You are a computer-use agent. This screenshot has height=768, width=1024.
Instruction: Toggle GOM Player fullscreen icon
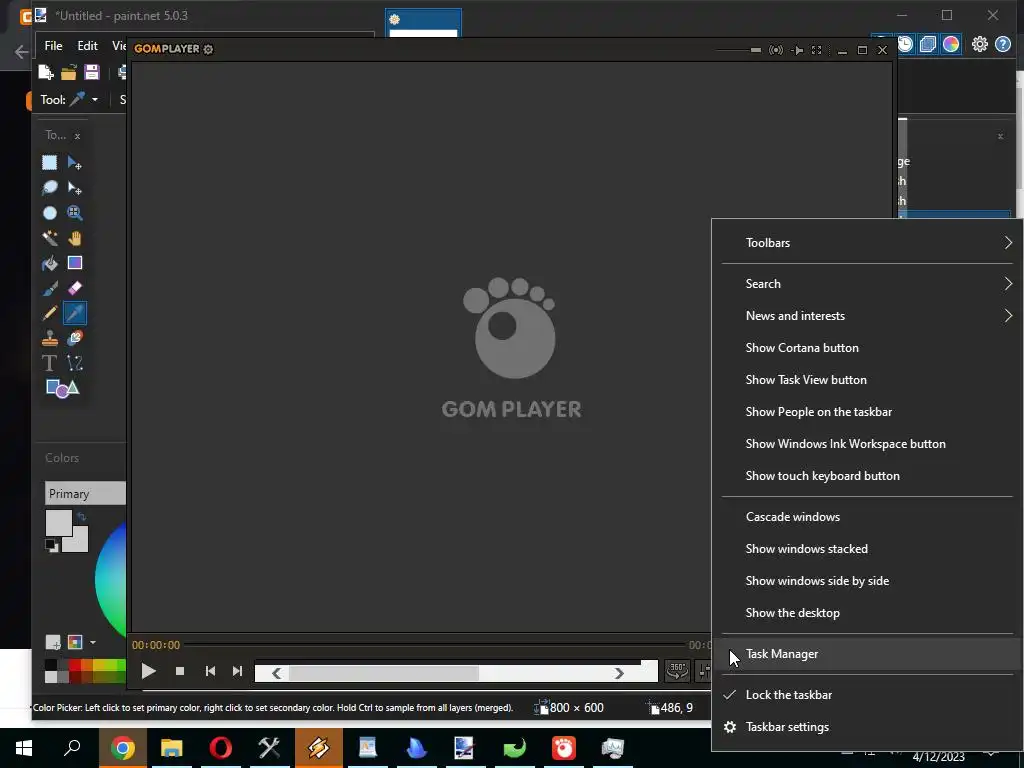(x=816, y=50)
